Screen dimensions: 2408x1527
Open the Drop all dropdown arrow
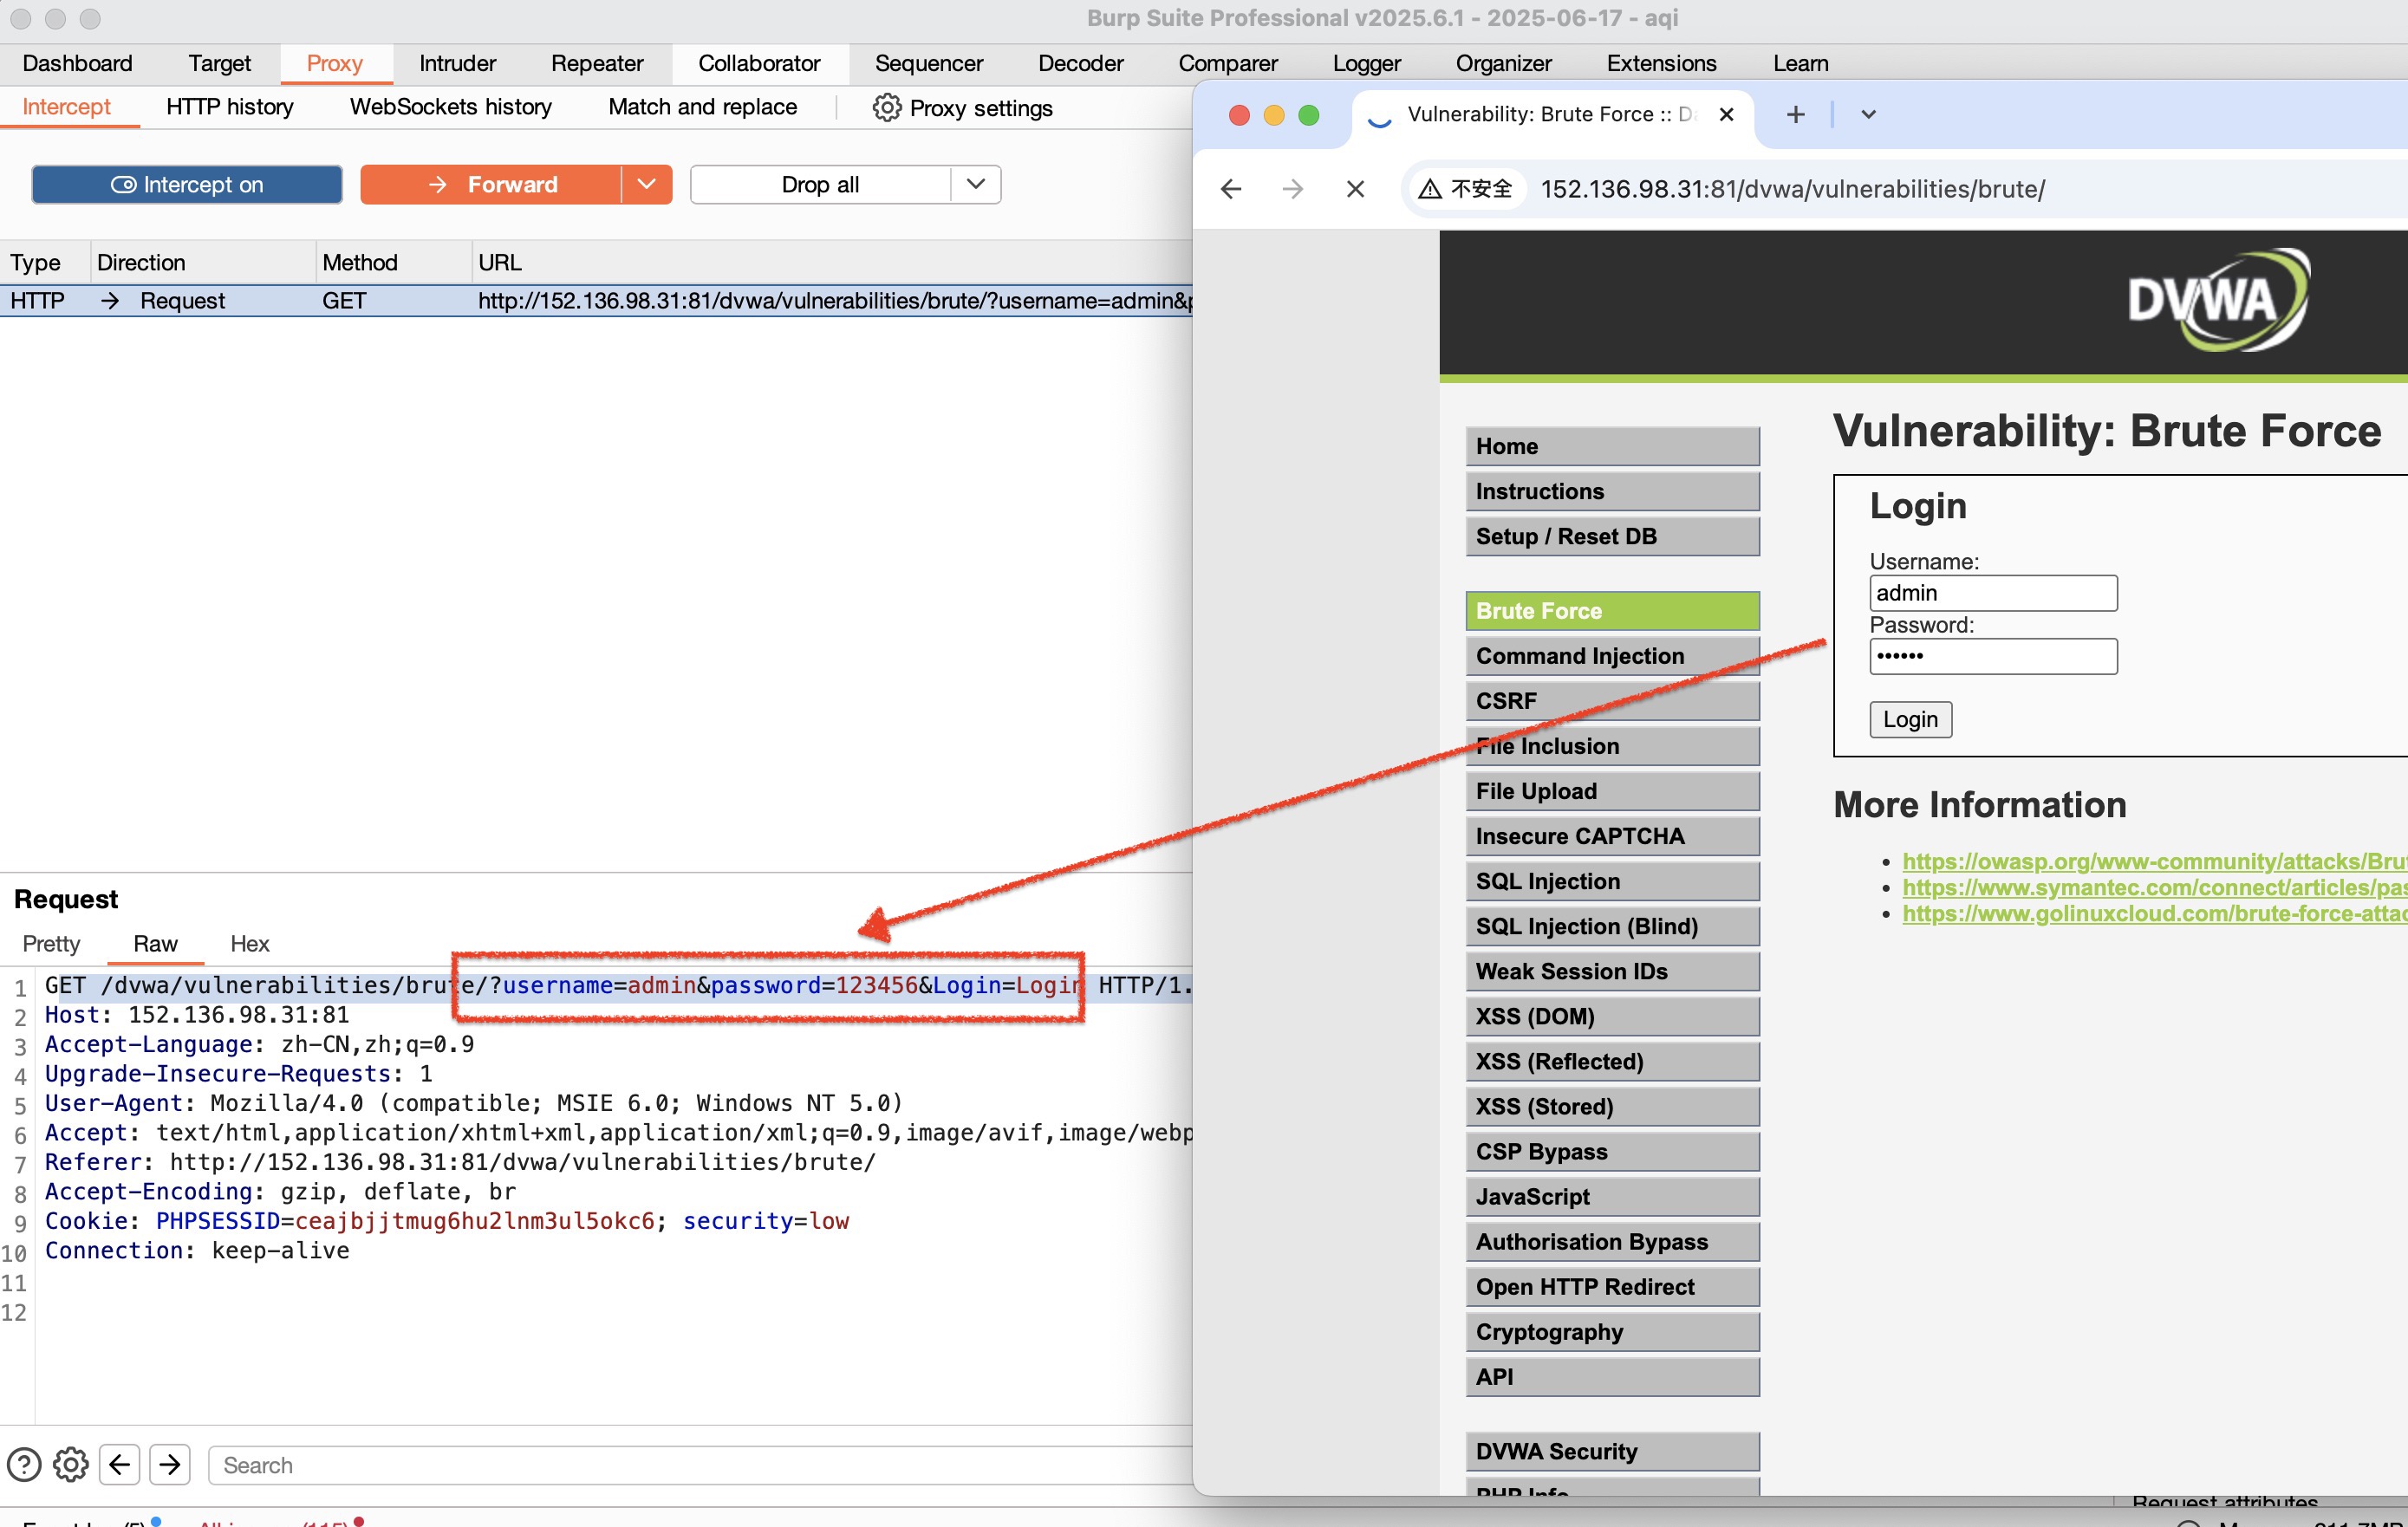point(976,185)
